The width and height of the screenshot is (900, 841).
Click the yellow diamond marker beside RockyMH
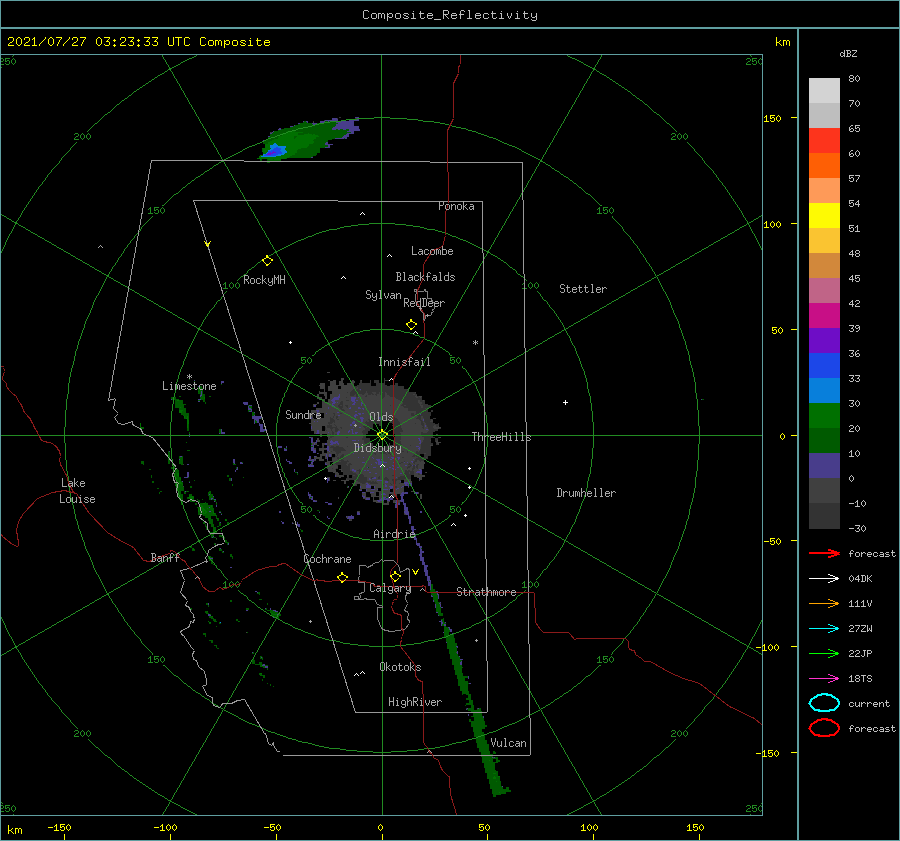tap(267, 261)
